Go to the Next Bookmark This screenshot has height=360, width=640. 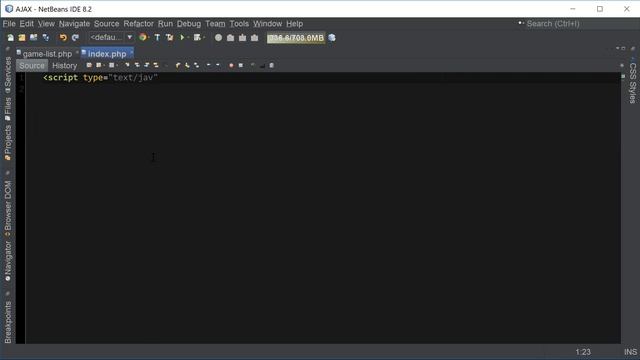pos(187,65)
